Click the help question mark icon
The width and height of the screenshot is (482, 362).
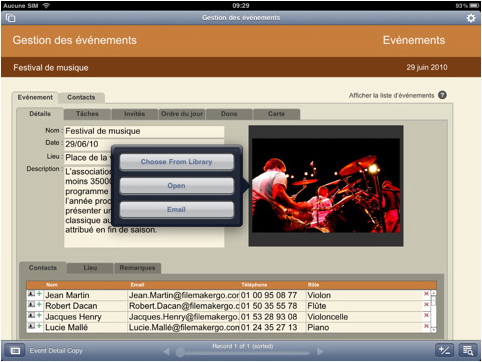click(442, 95)
